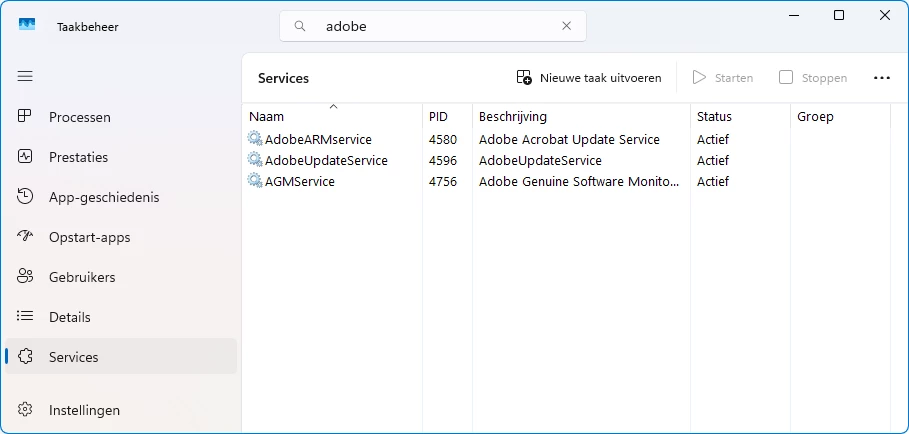Click Actief status of AGMService
Image resolution: width=909 pixels, height=434 pixels.
point(713,181)
